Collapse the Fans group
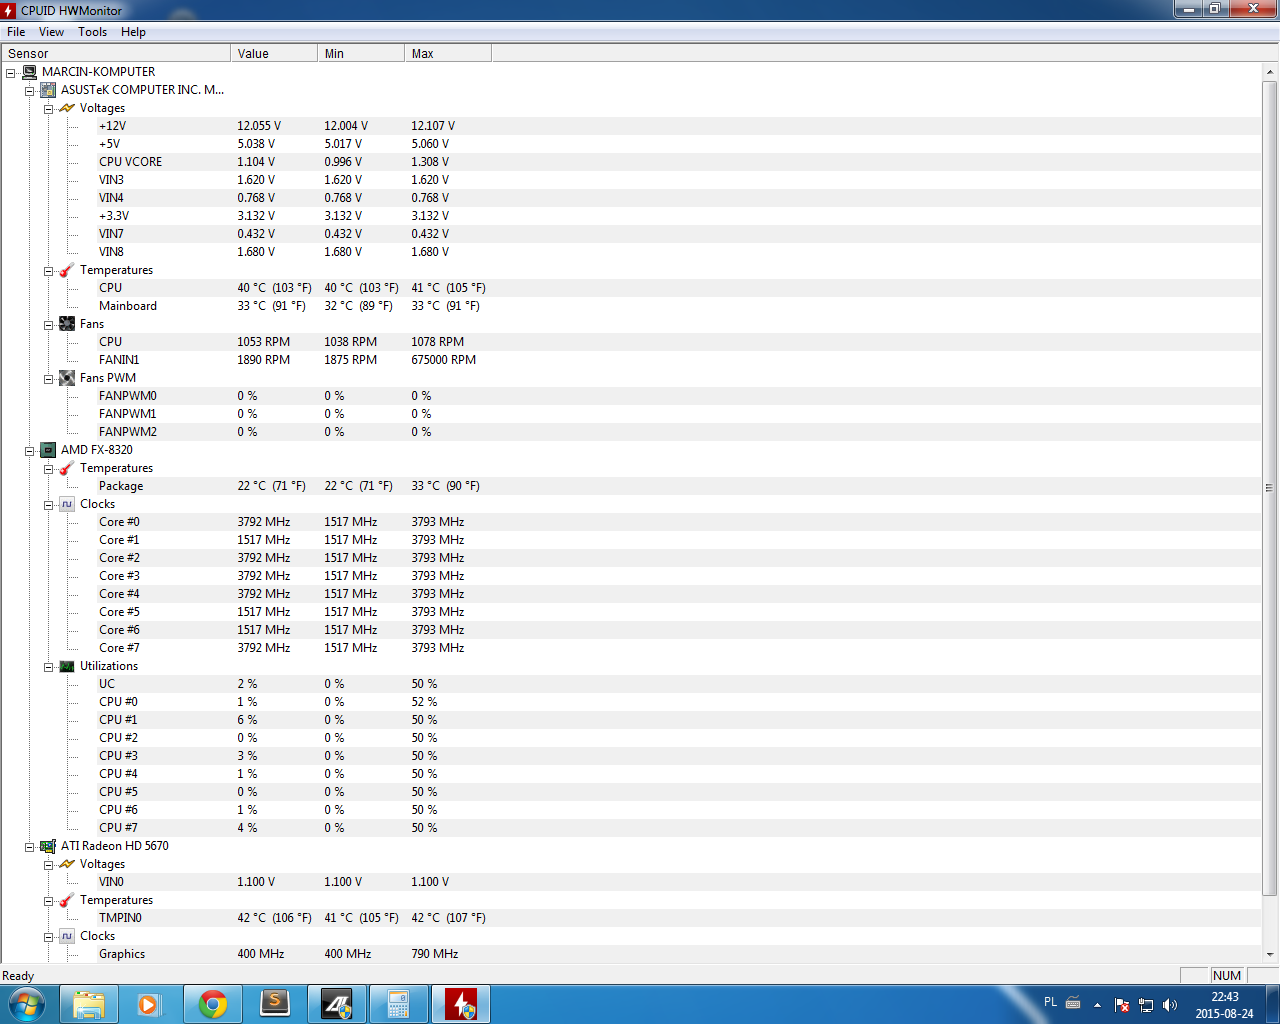The height and width of the screenshot is (1024, 1280). 48,325
